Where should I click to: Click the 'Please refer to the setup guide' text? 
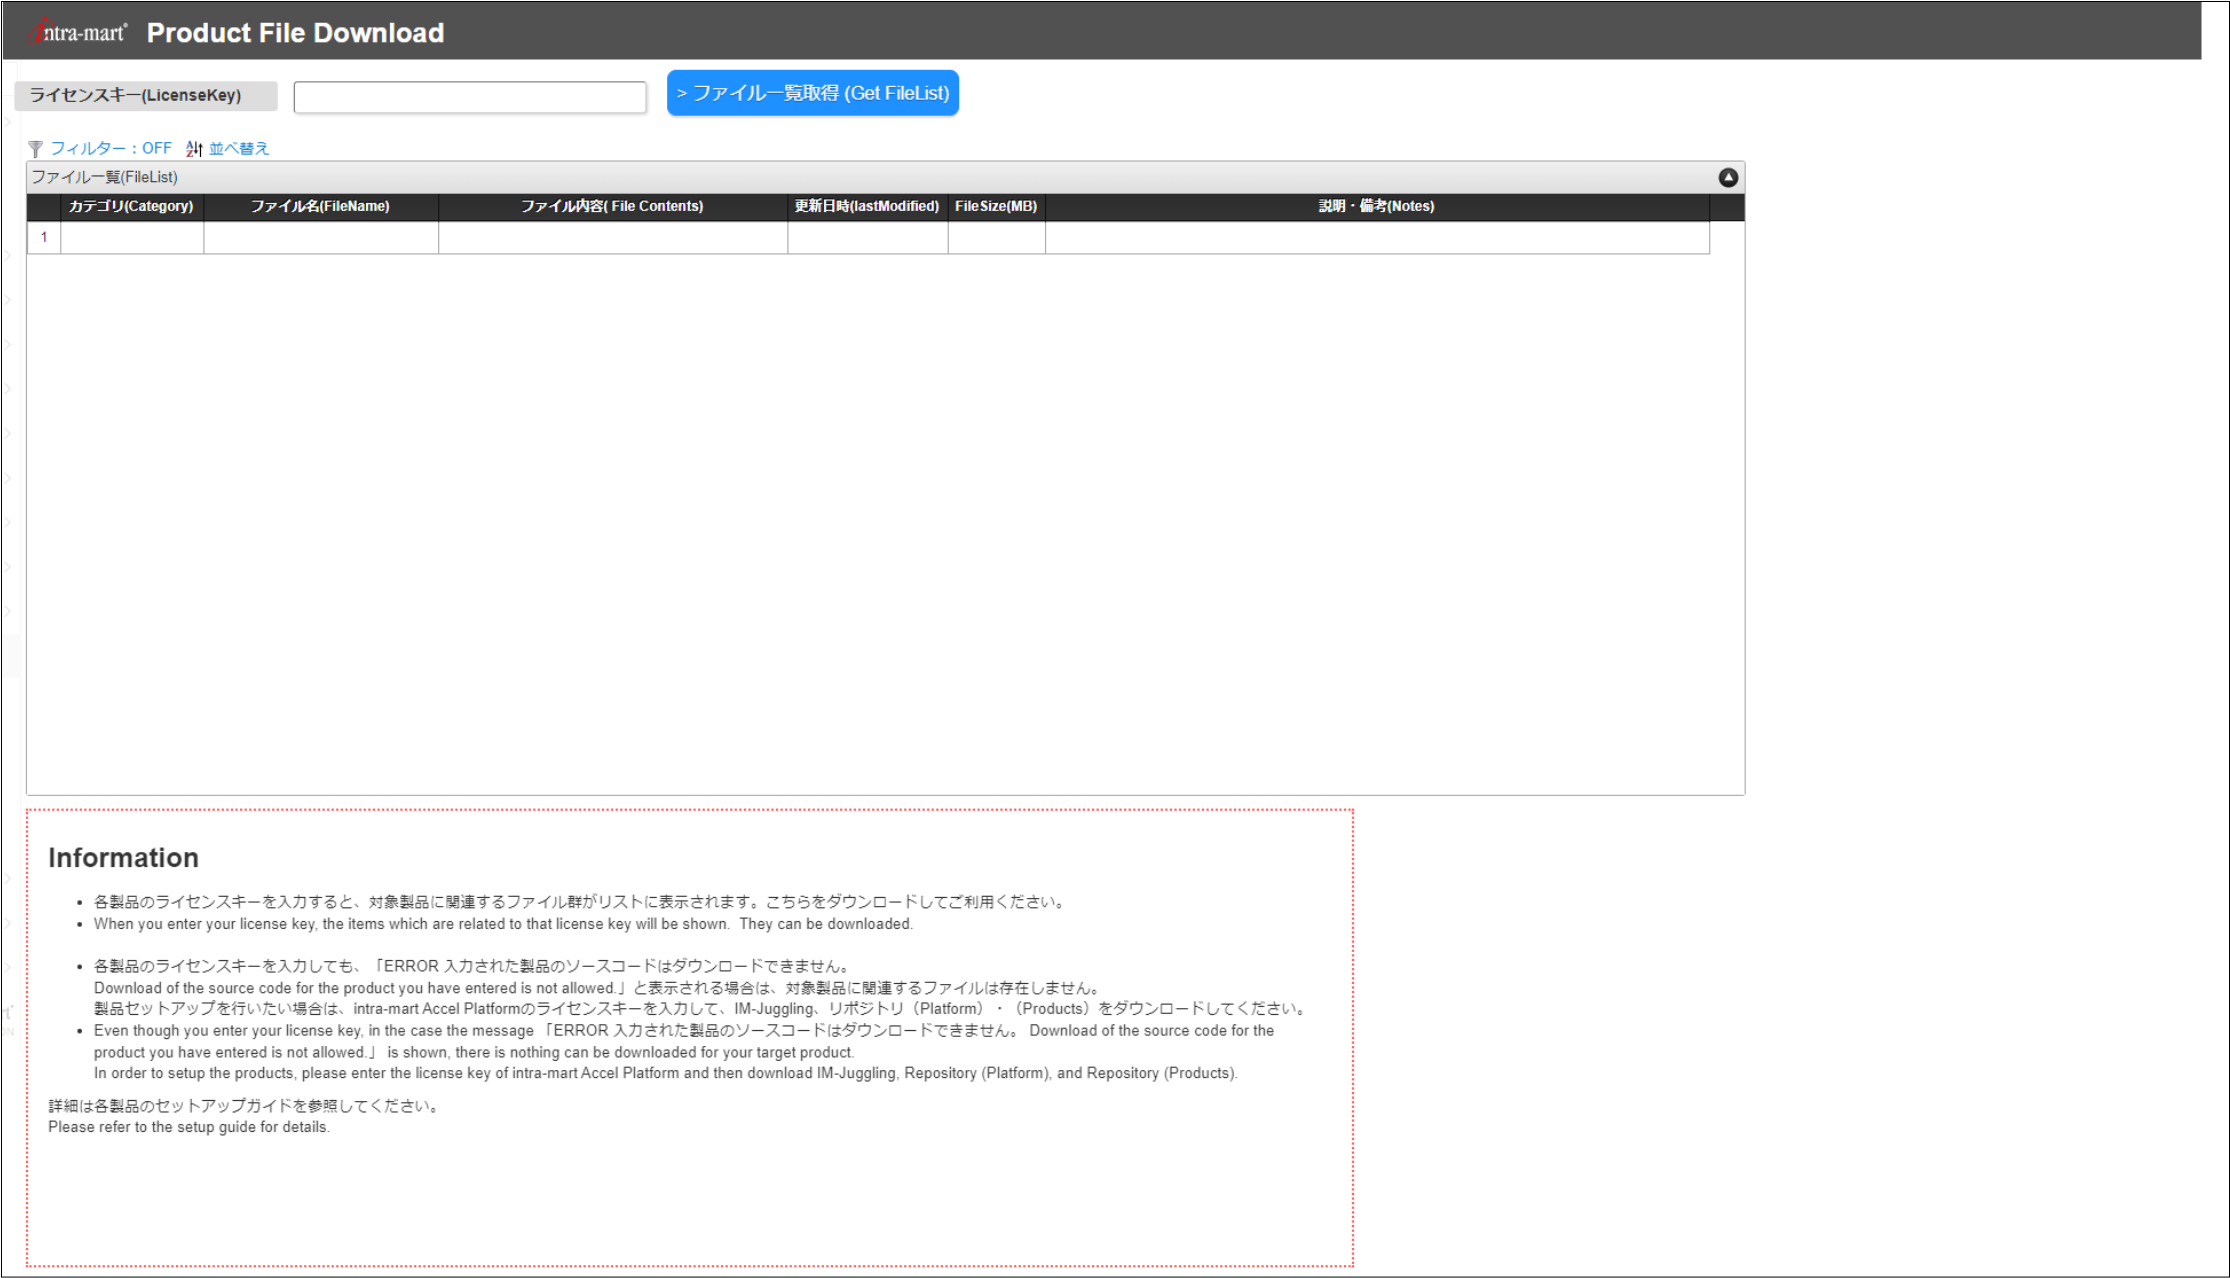189,1127
